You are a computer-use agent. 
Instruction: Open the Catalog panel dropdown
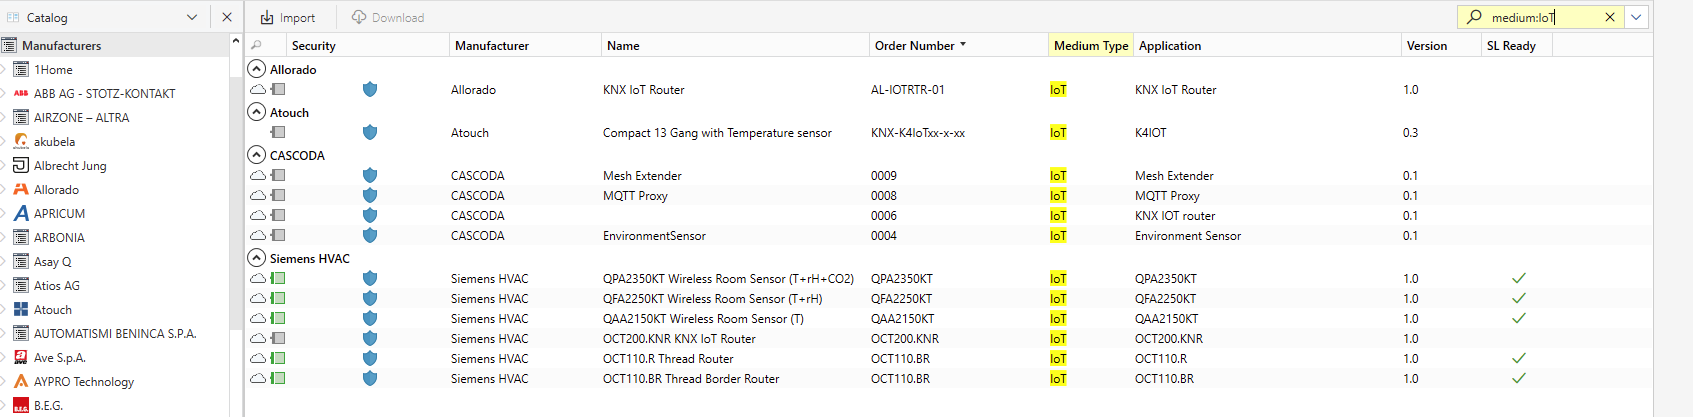pyautogui.click(x=192, y=17)
